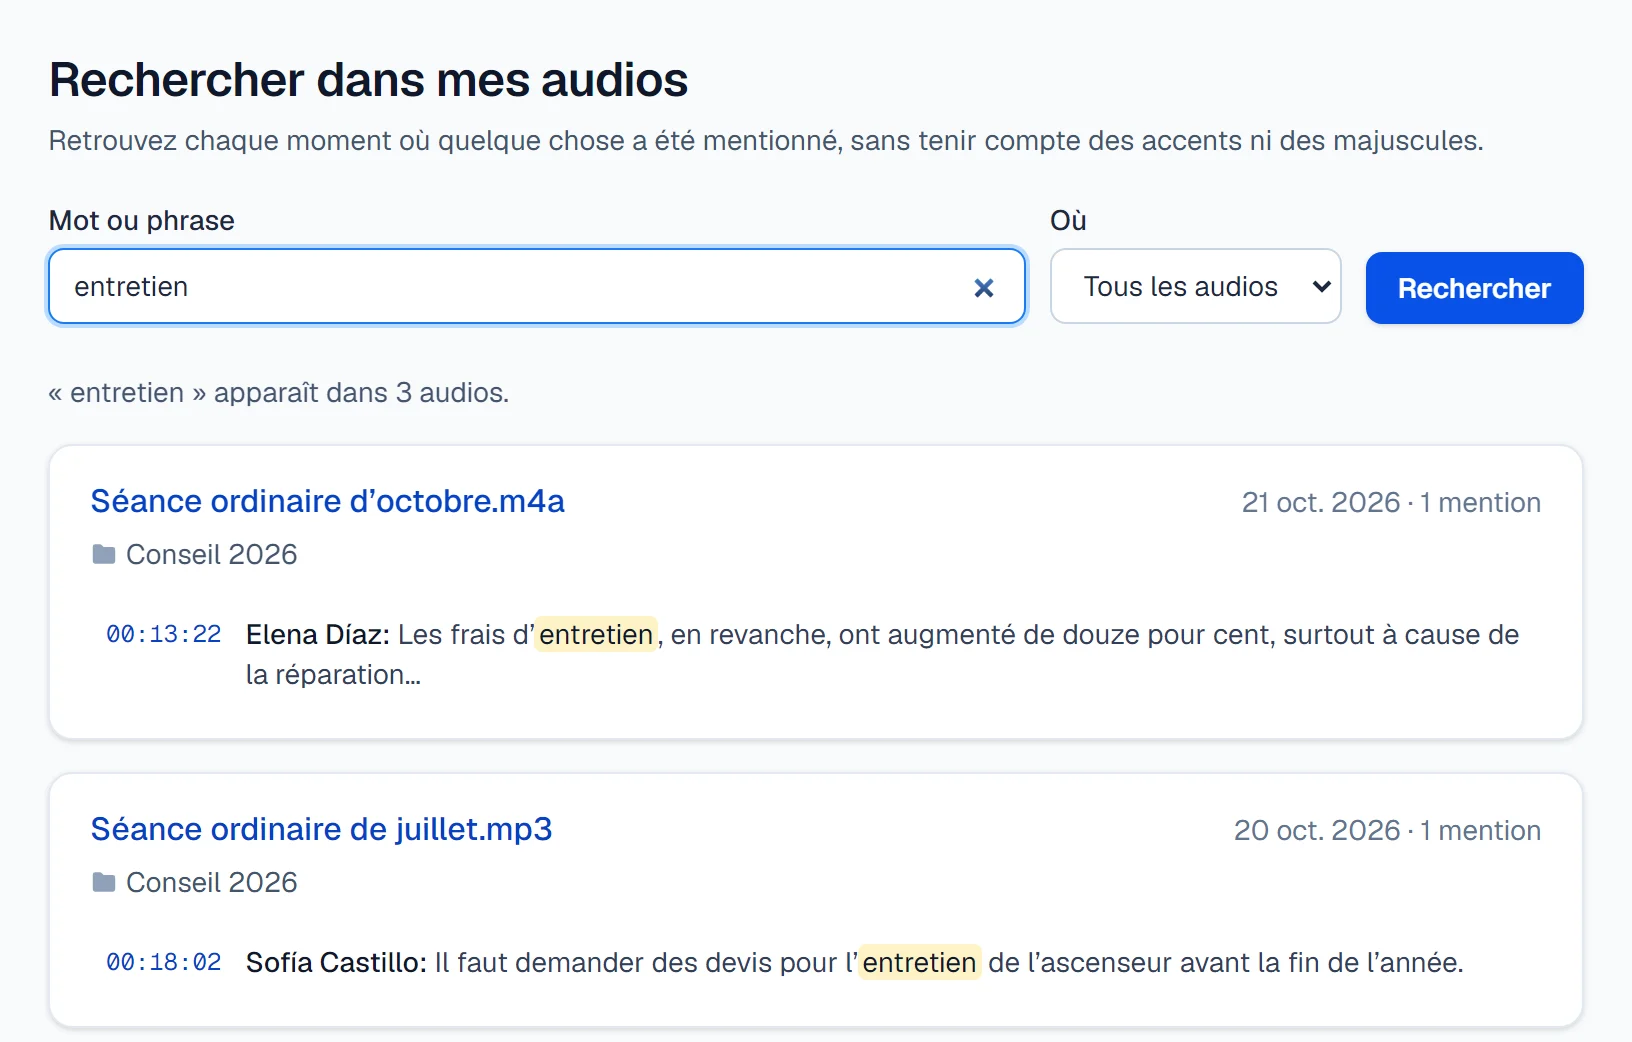
Task: Click the 'Rechercher dans mes audios' heading
Action: 369,80
